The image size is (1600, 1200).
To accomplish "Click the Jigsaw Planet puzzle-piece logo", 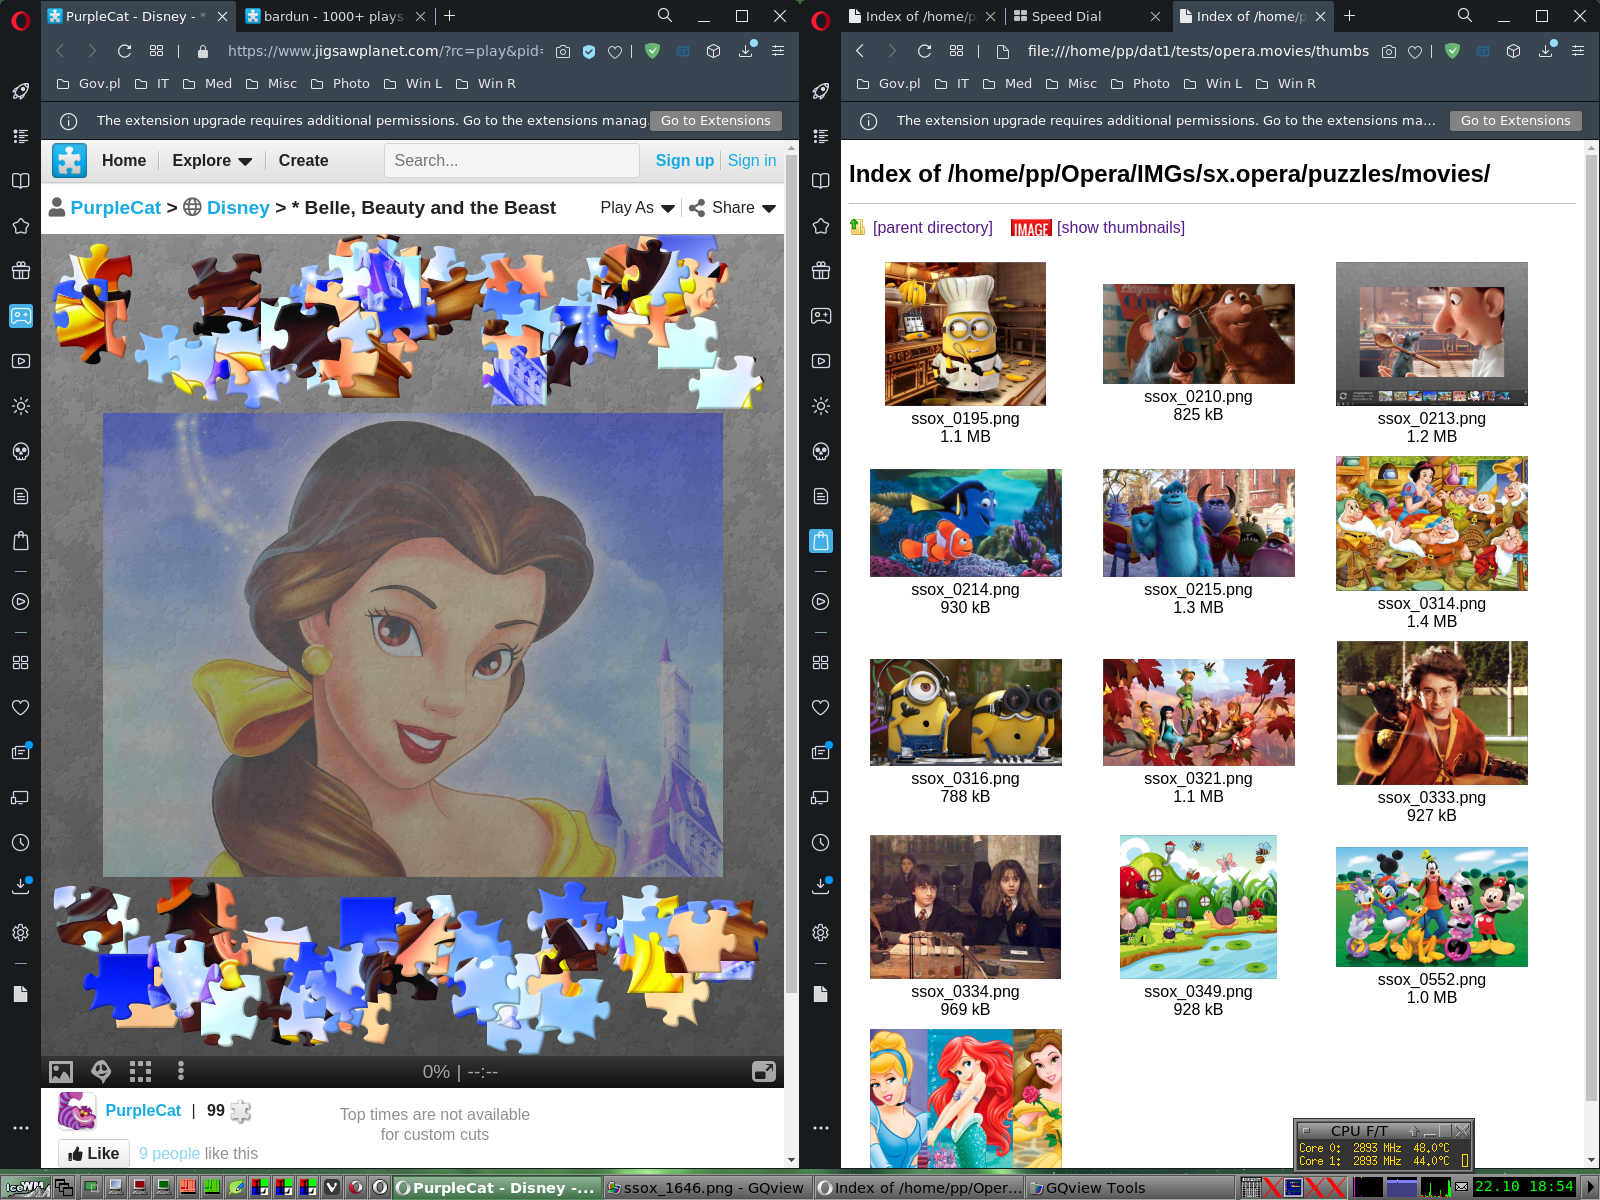I will pyautogui.click(x=69, y=160).
